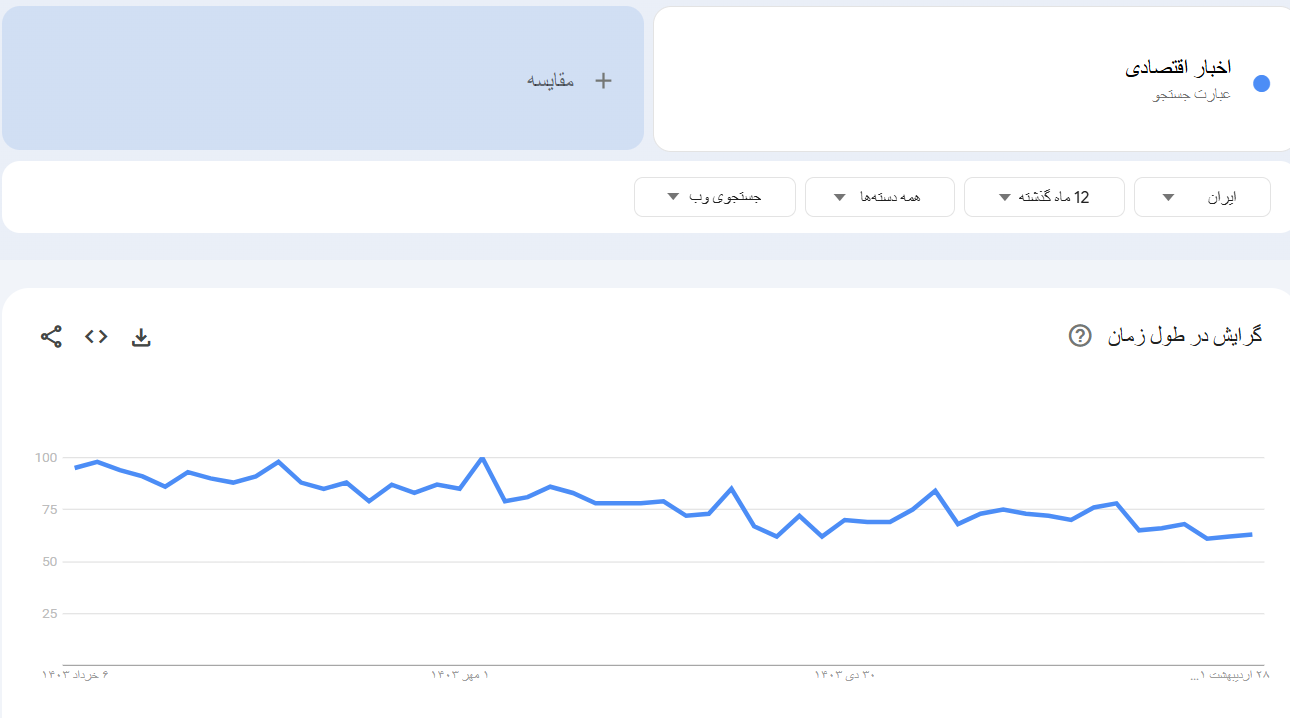
Task: Download the chart data as CSV
Action: (141, 337)
